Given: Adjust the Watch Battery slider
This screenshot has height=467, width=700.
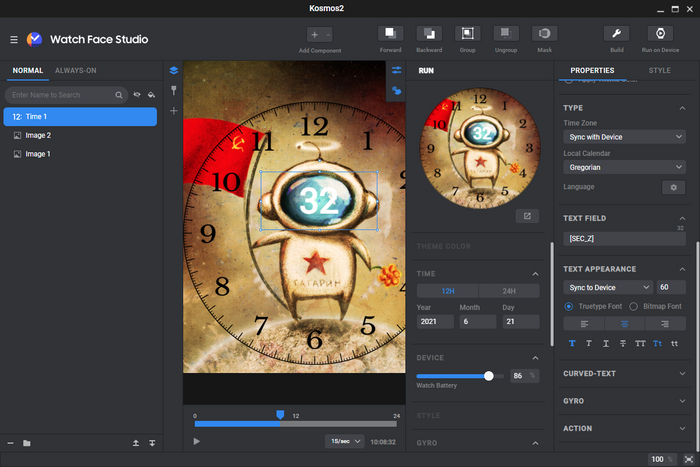Looking at the screenshot, I should [489, 376].
